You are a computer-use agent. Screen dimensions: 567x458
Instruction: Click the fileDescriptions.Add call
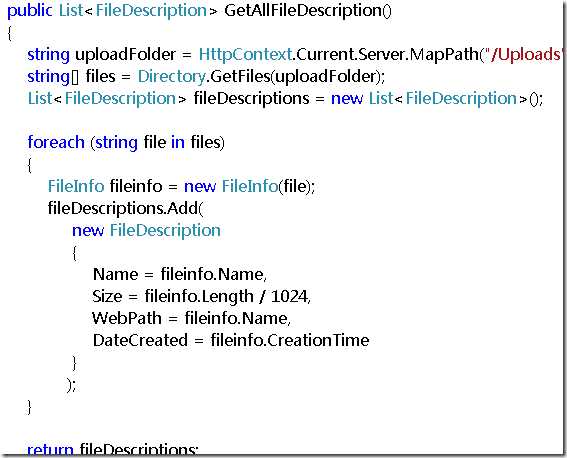pos(125,208)
